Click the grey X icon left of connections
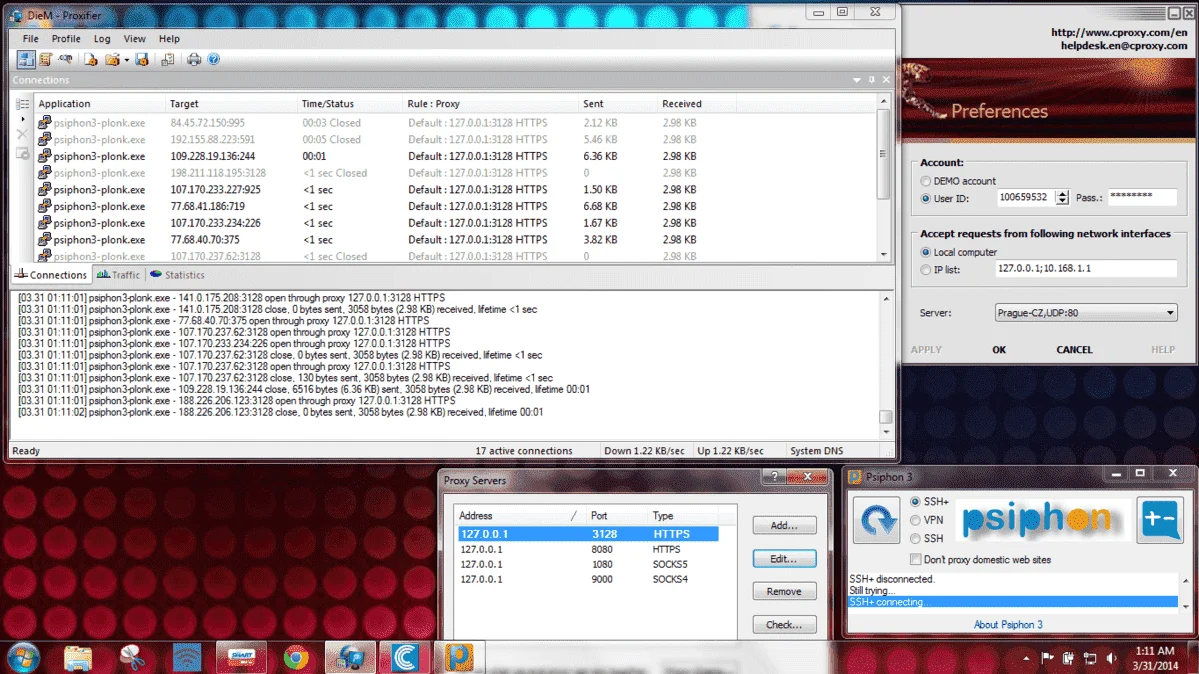The height and width of the screenshot is (674, 1199). click(x=22, y=134)
